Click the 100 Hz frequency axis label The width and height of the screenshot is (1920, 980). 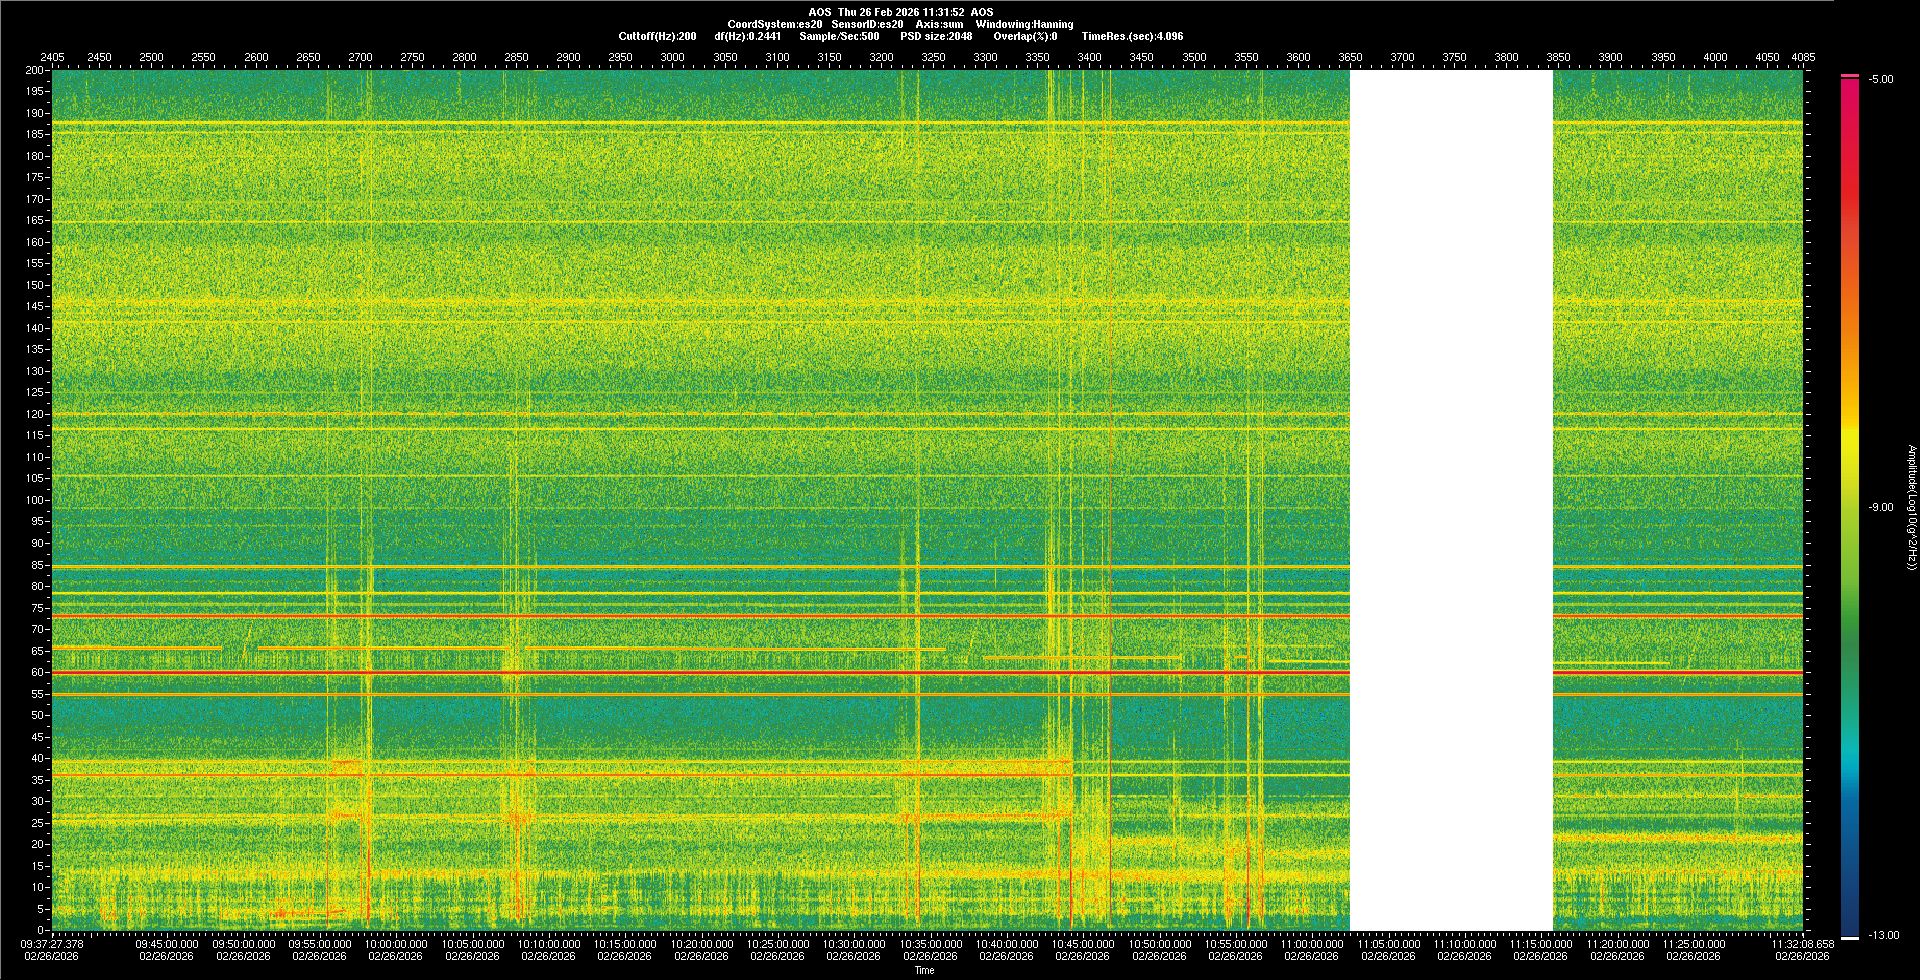pyautogui.click(x=35, y=500)
